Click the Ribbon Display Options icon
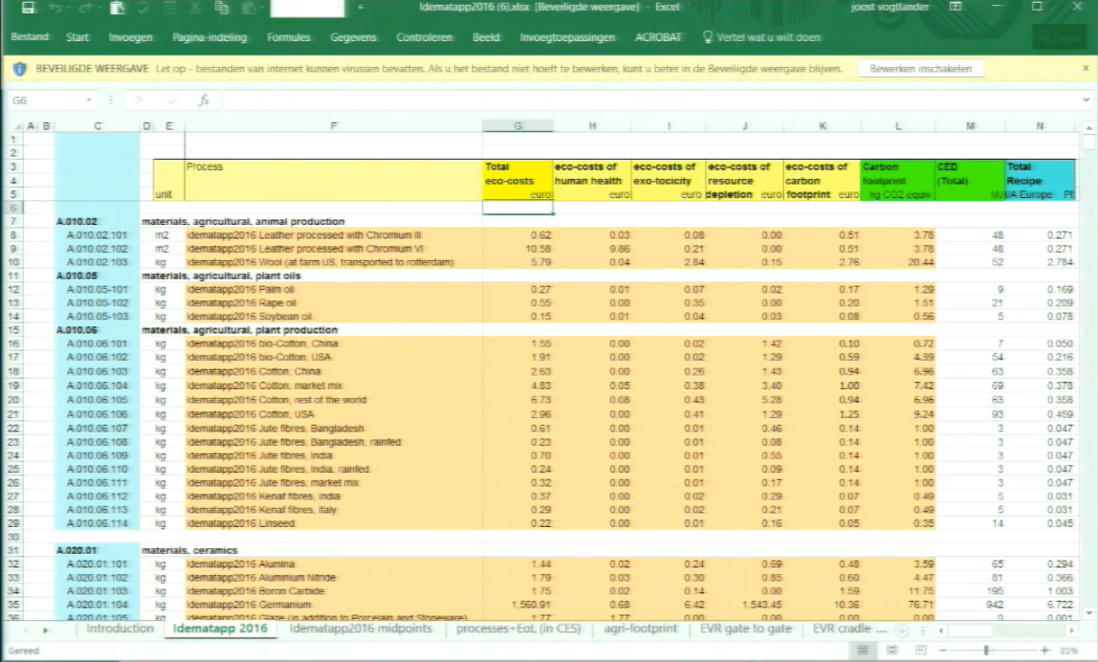1098x662 pixels. [x=955, y=7]
